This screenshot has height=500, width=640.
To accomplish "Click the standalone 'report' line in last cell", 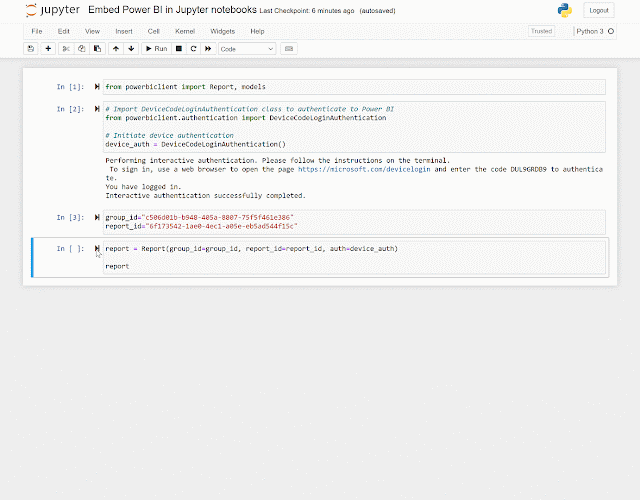I will [117, 266].
